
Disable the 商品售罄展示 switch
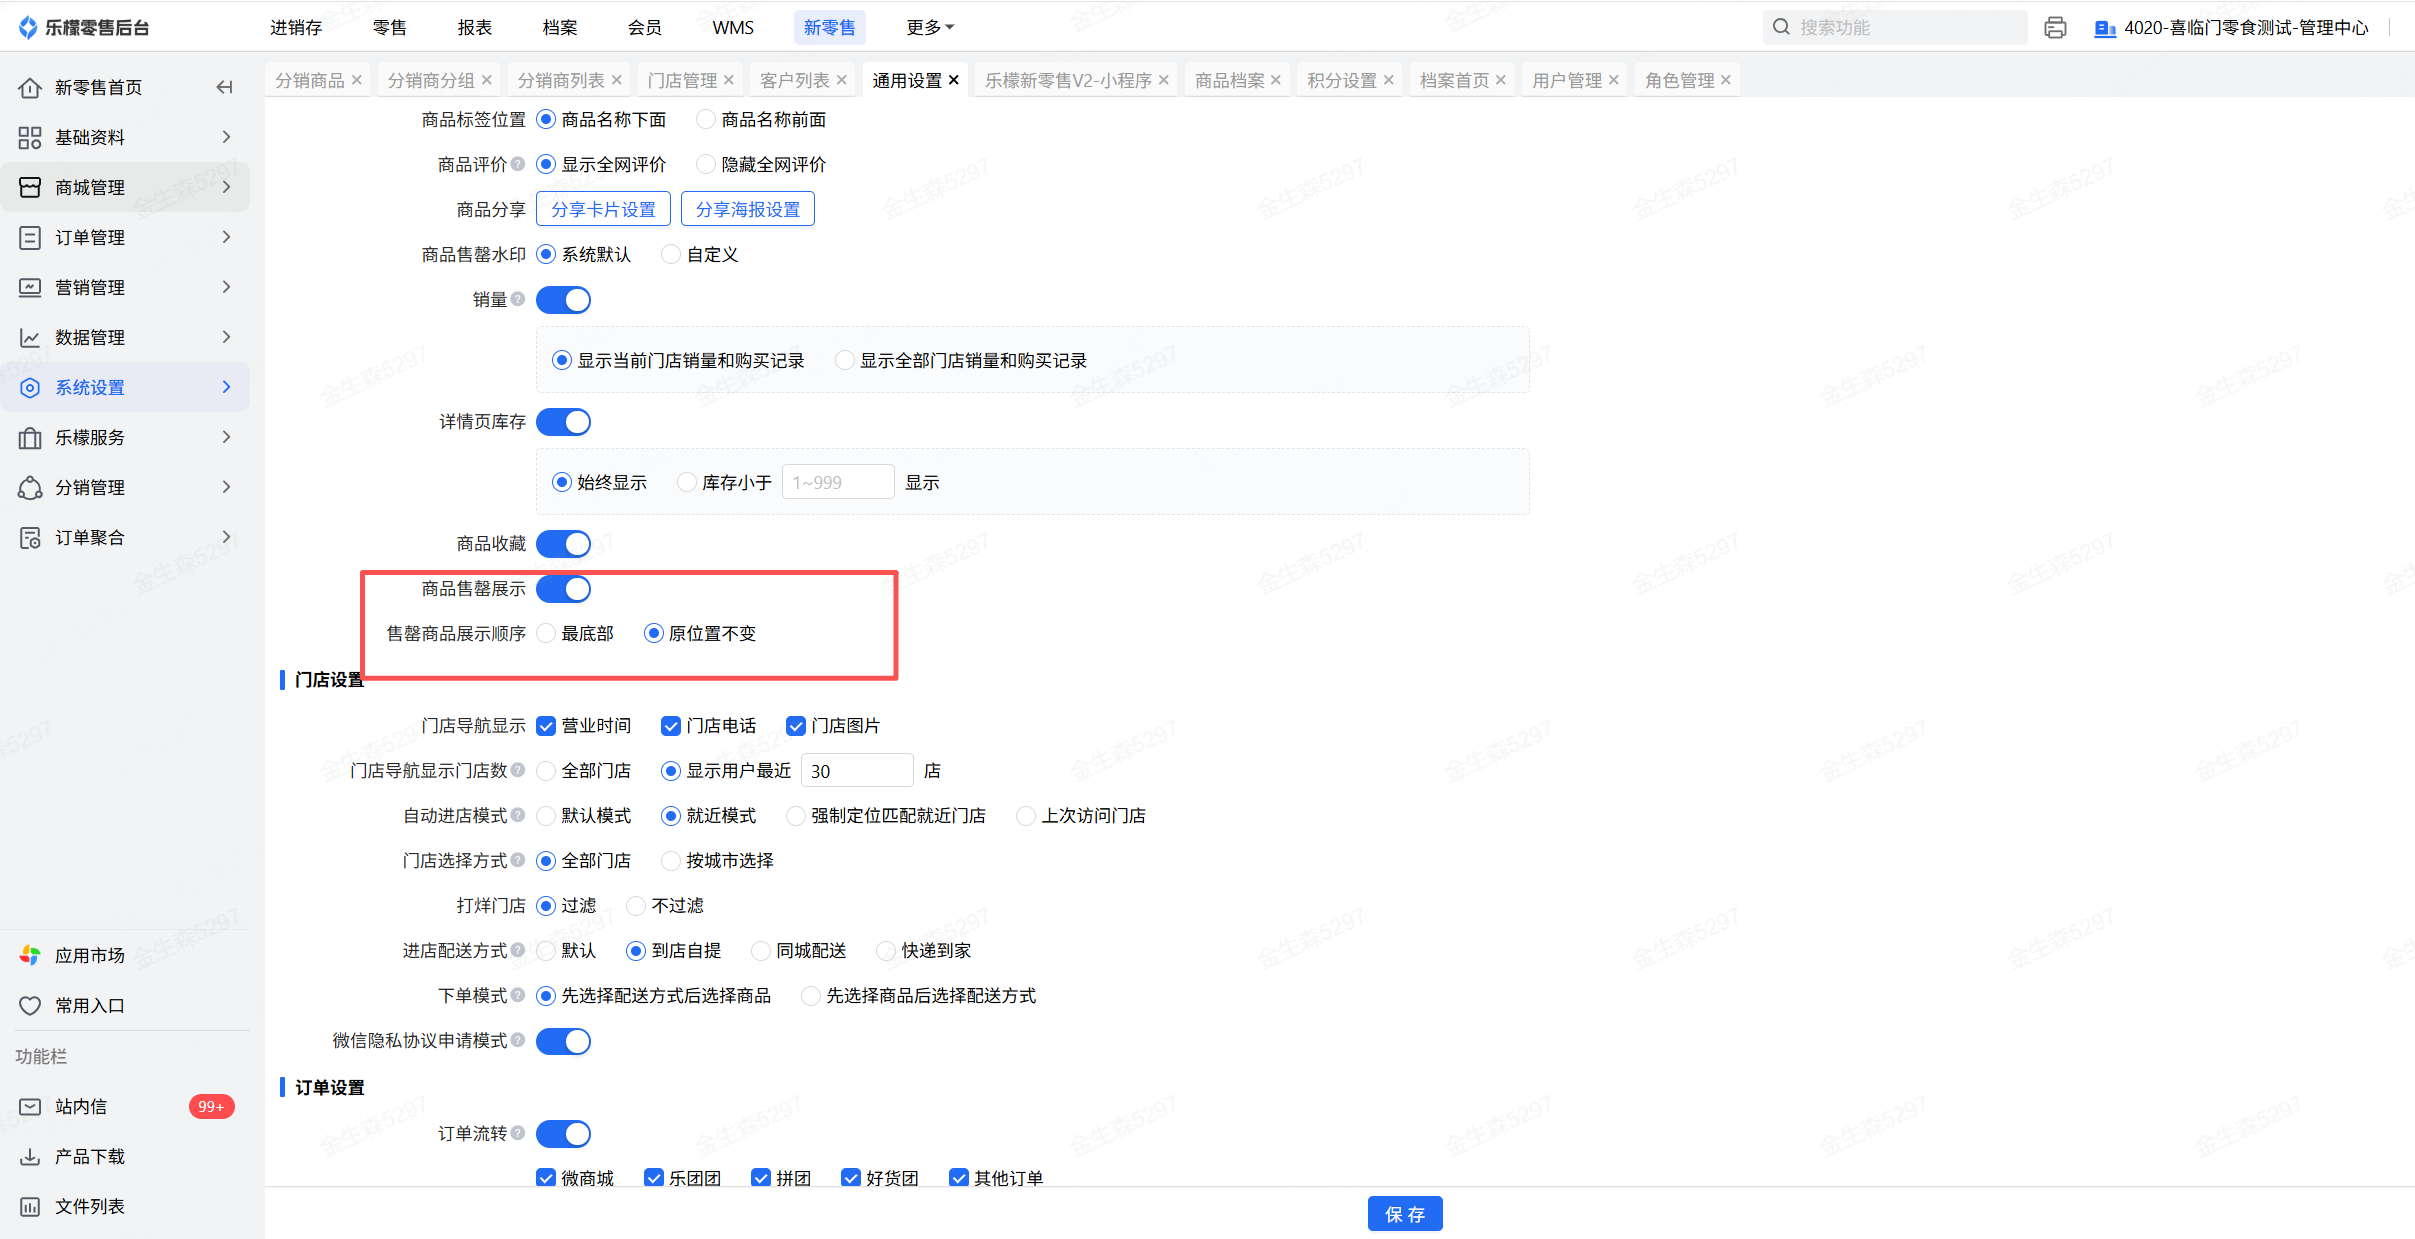point(564,589)
